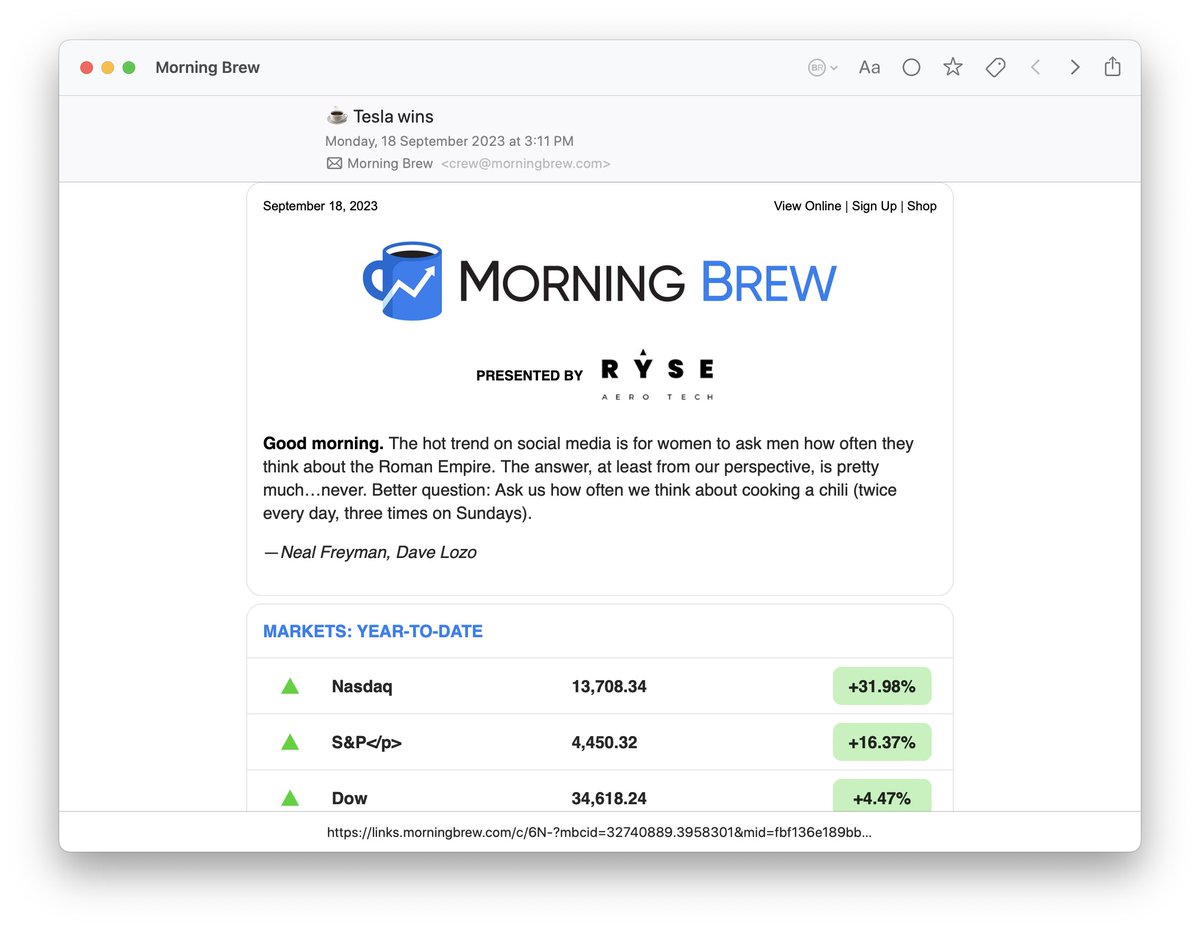Go to the previous message arrow
The width and height of the screenshot is (1200, 930).
(1035, 67)
